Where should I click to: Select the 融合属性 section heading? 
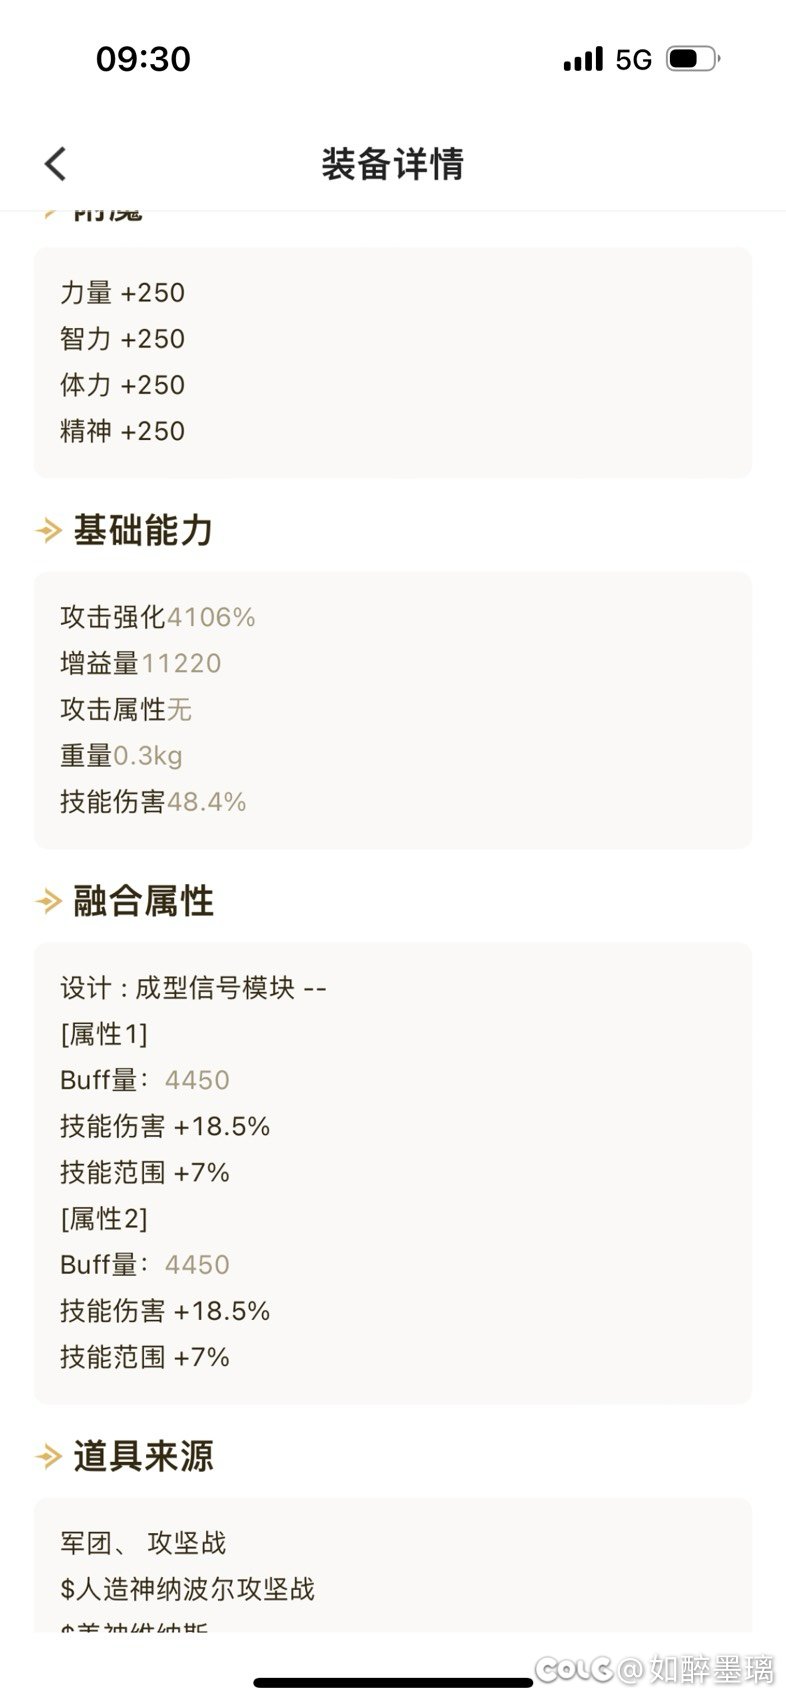pos(143,902)
